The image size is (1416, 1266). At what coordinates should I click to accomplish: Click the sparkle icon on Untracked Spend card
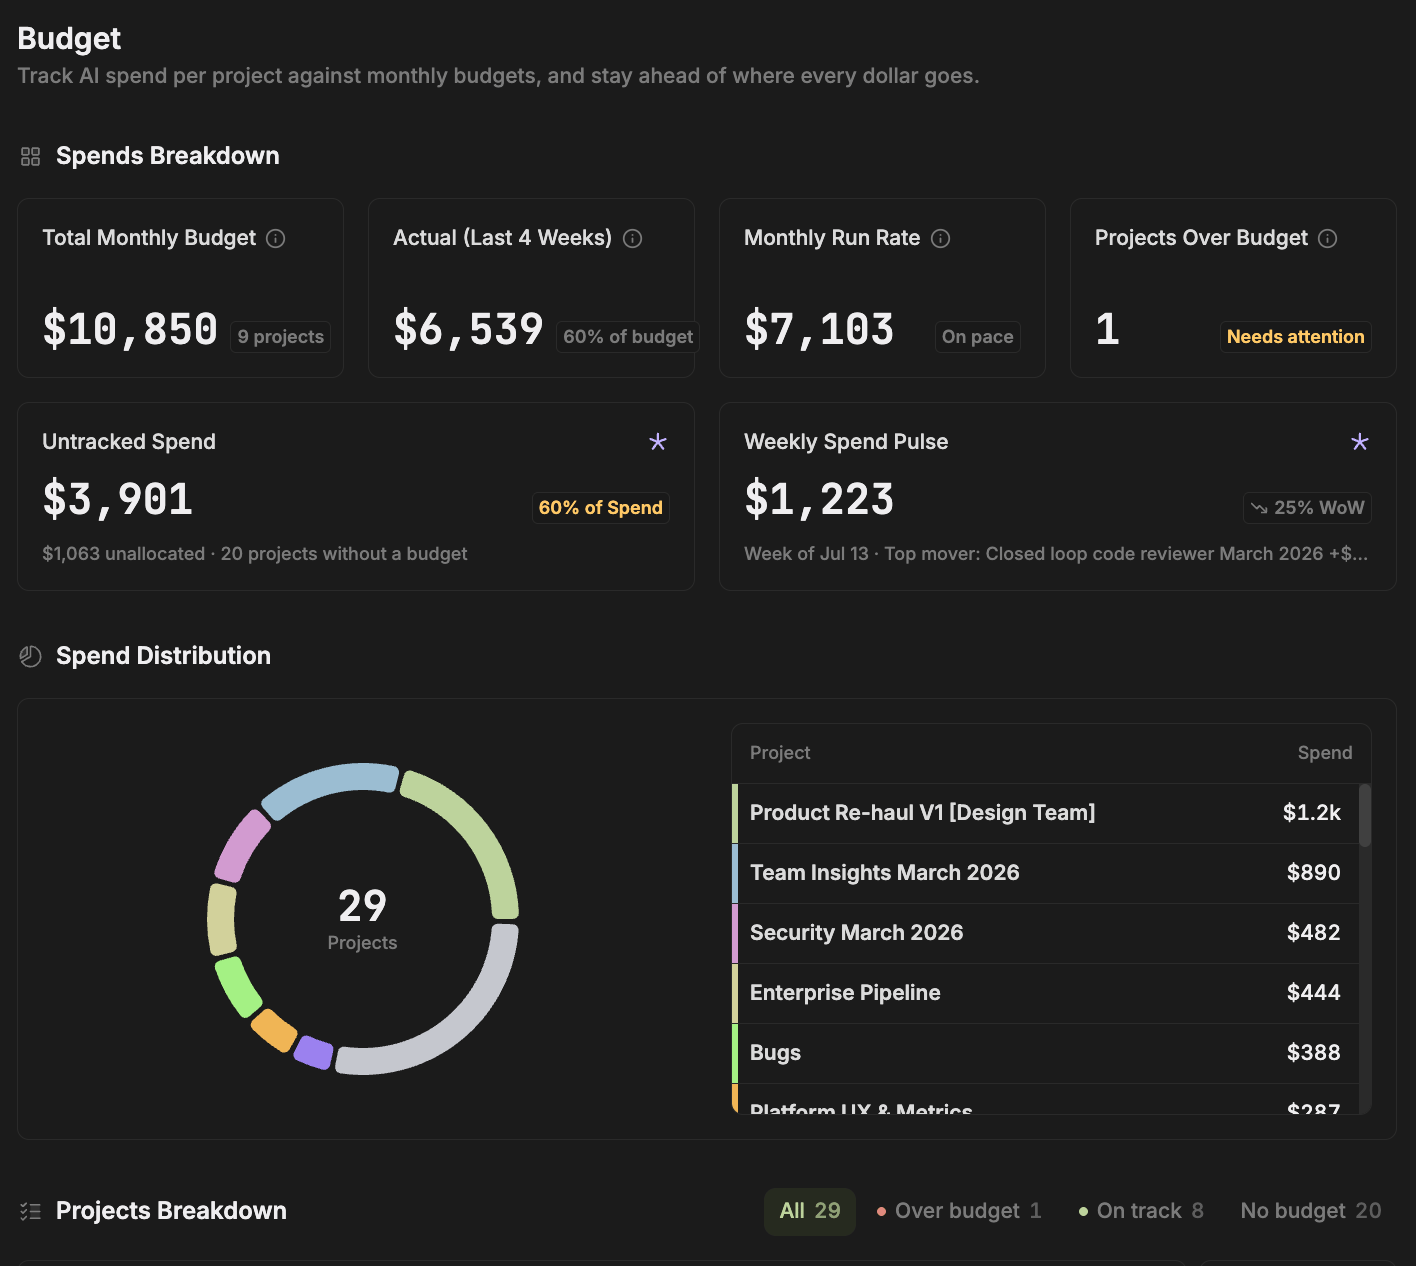[x=657, y=442]
